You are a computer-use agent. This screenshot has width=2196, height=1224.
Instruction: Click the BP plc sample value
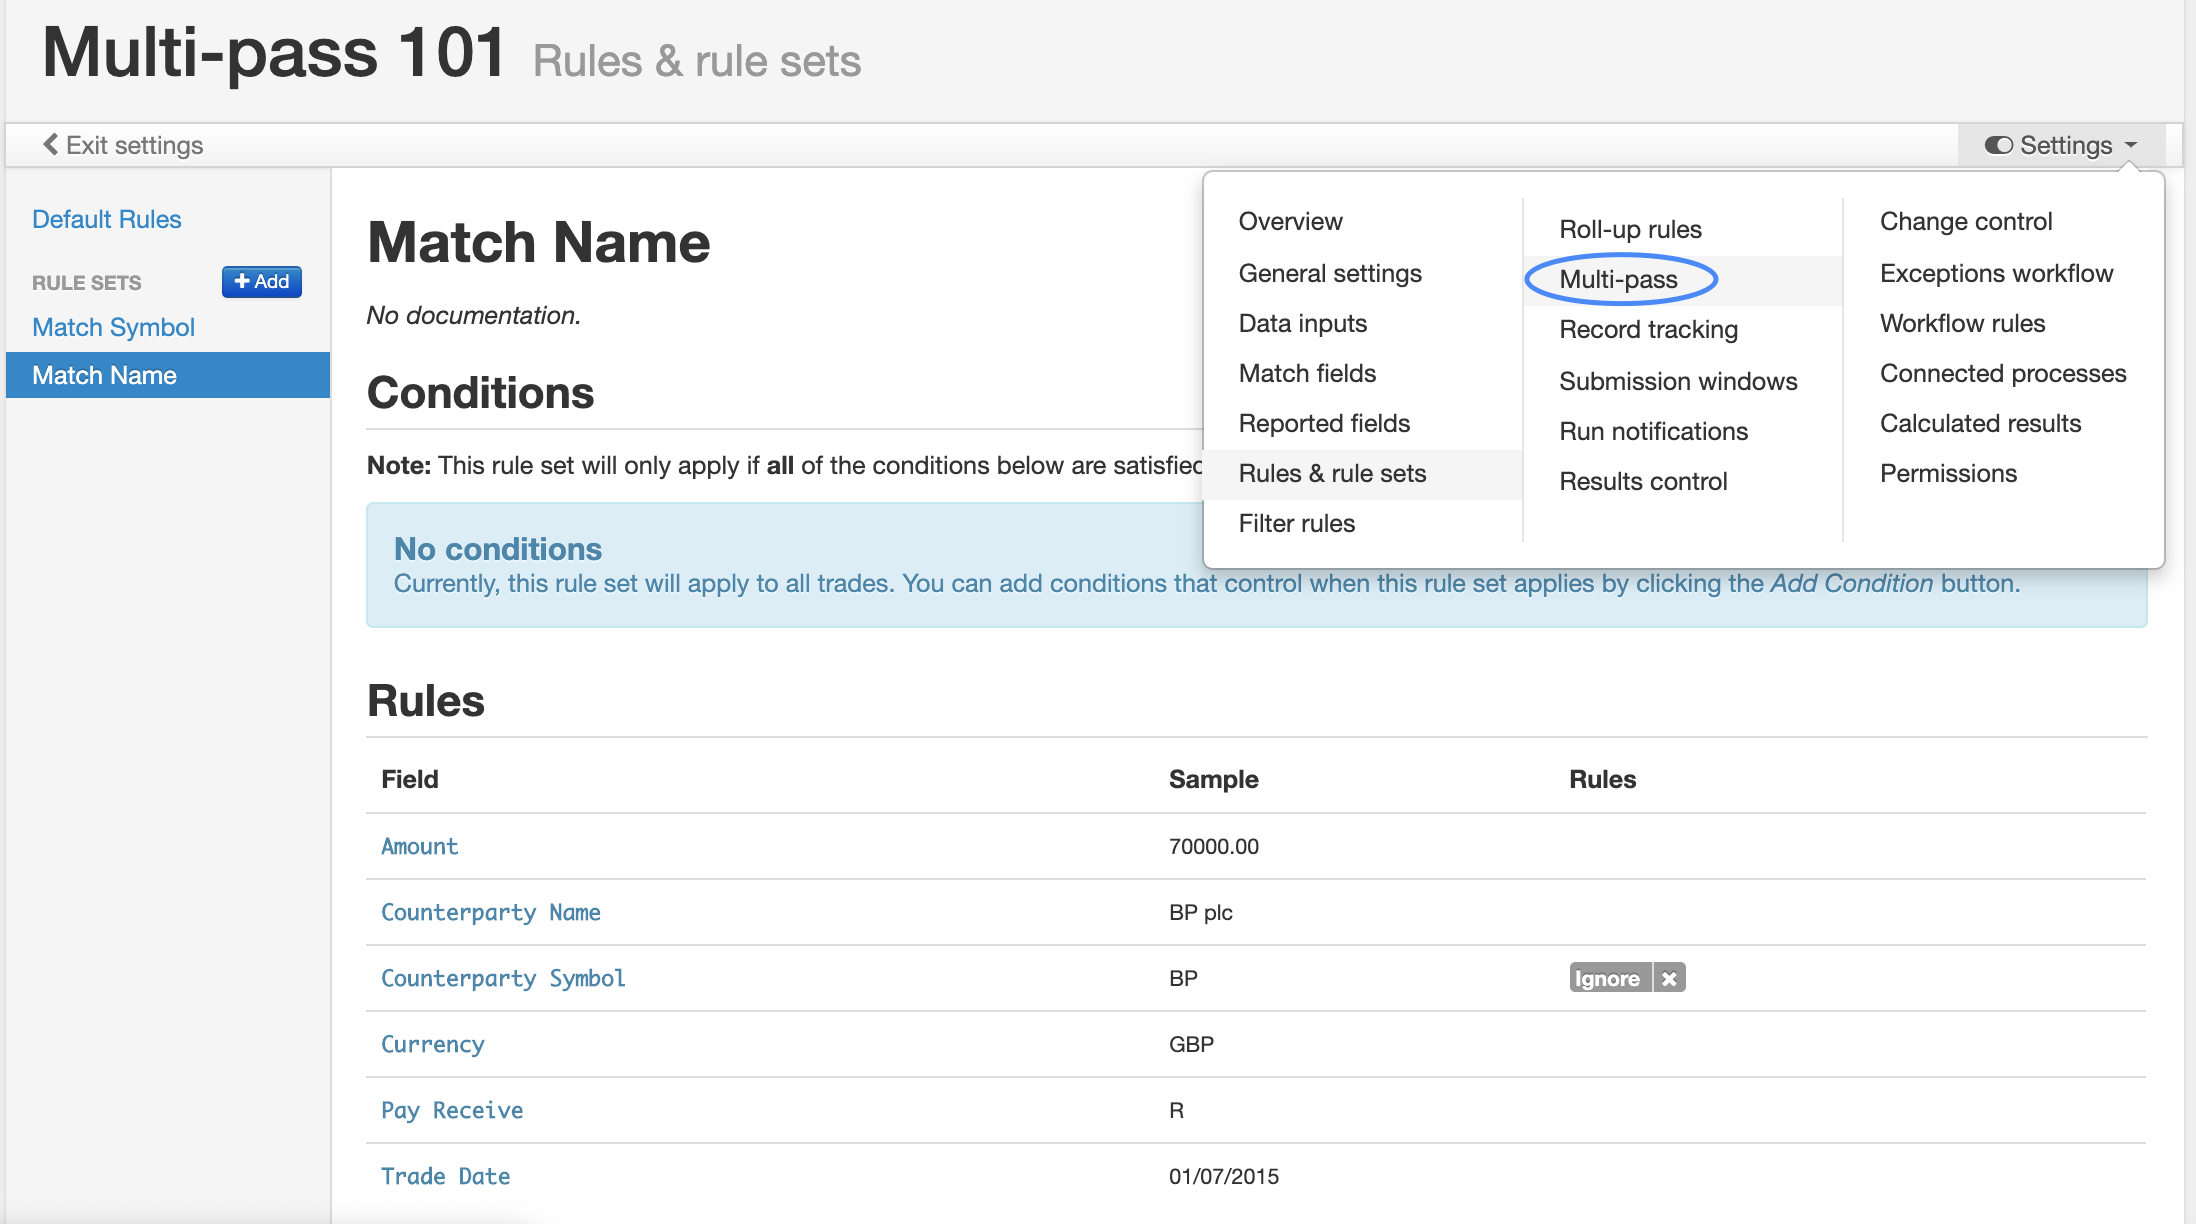[x=1200, y=912]
